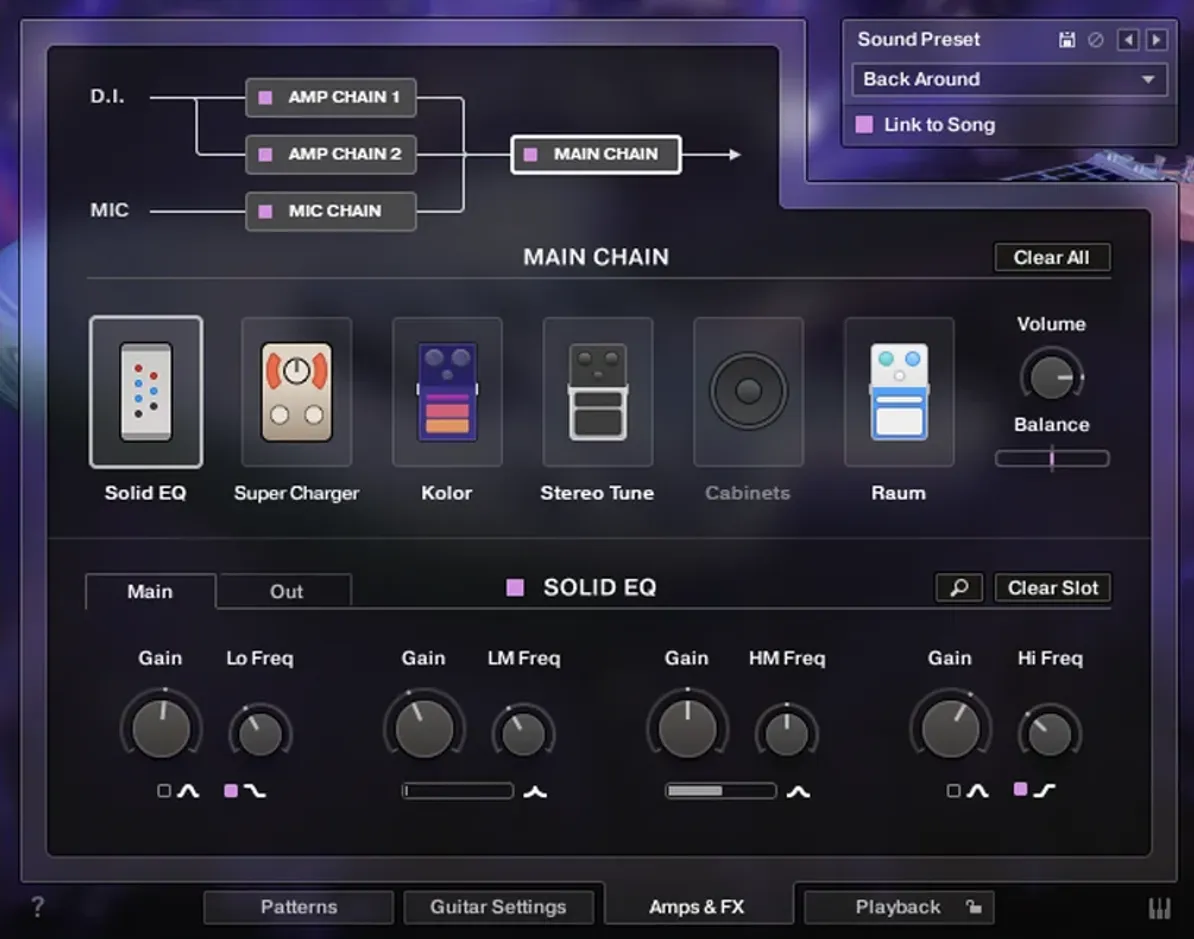The image size is (1194, 939).
Task: Click the "Sound Preset" header label
Action: click(918, 40)
